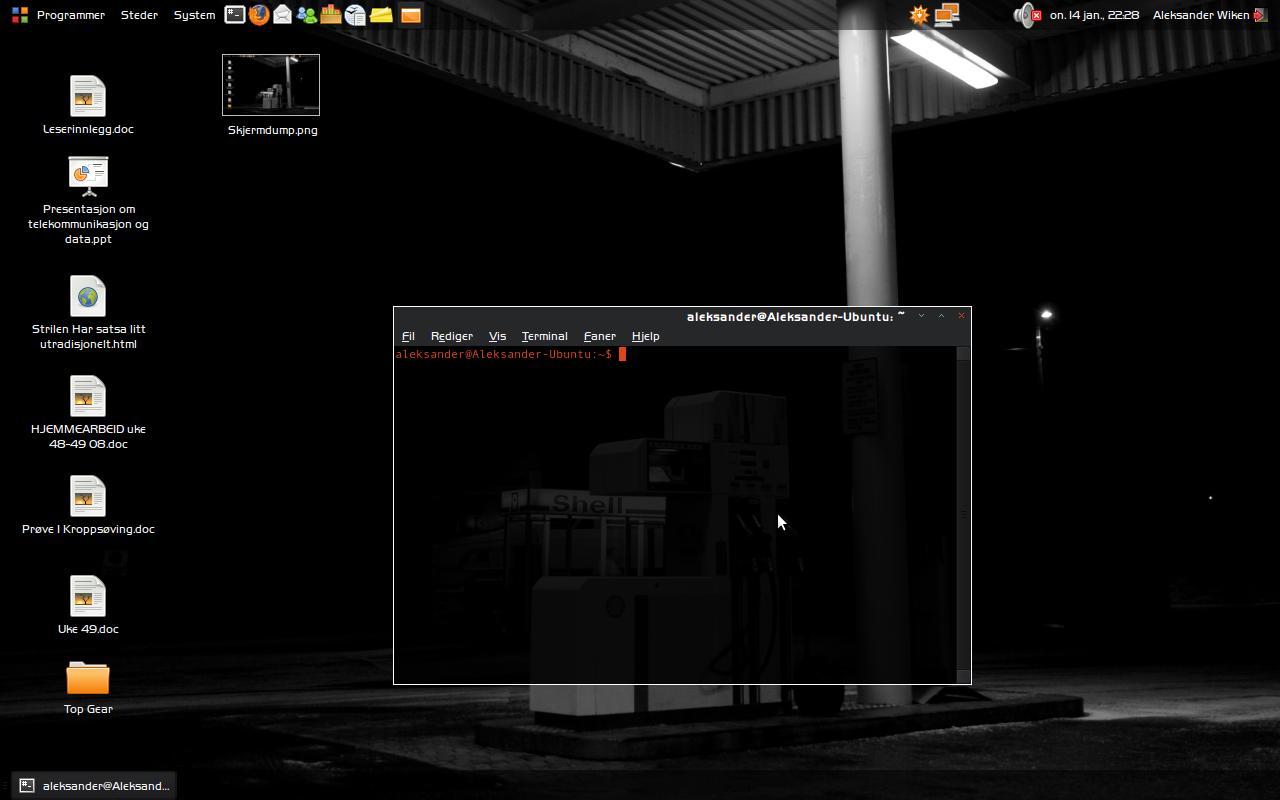The image size is (1280, 800).
Task: Open the System menu
Action: coord(194,15)
